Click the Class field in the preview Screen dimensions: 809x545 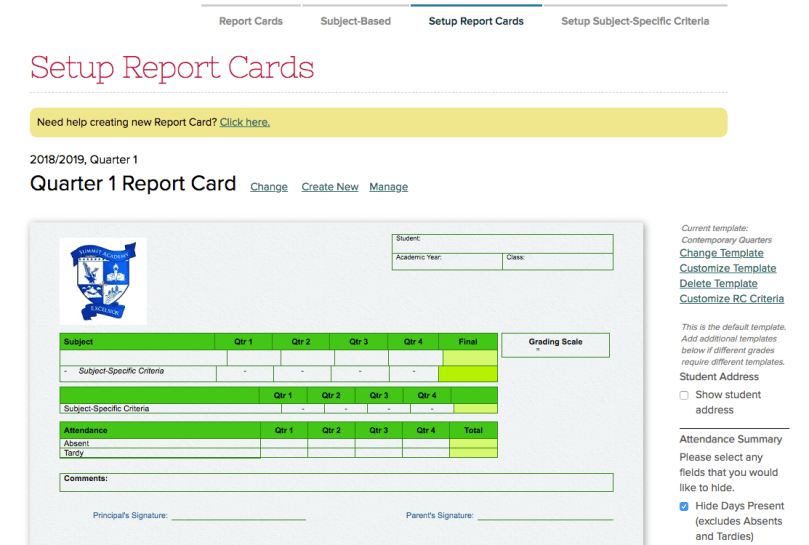tap(558, 261)
